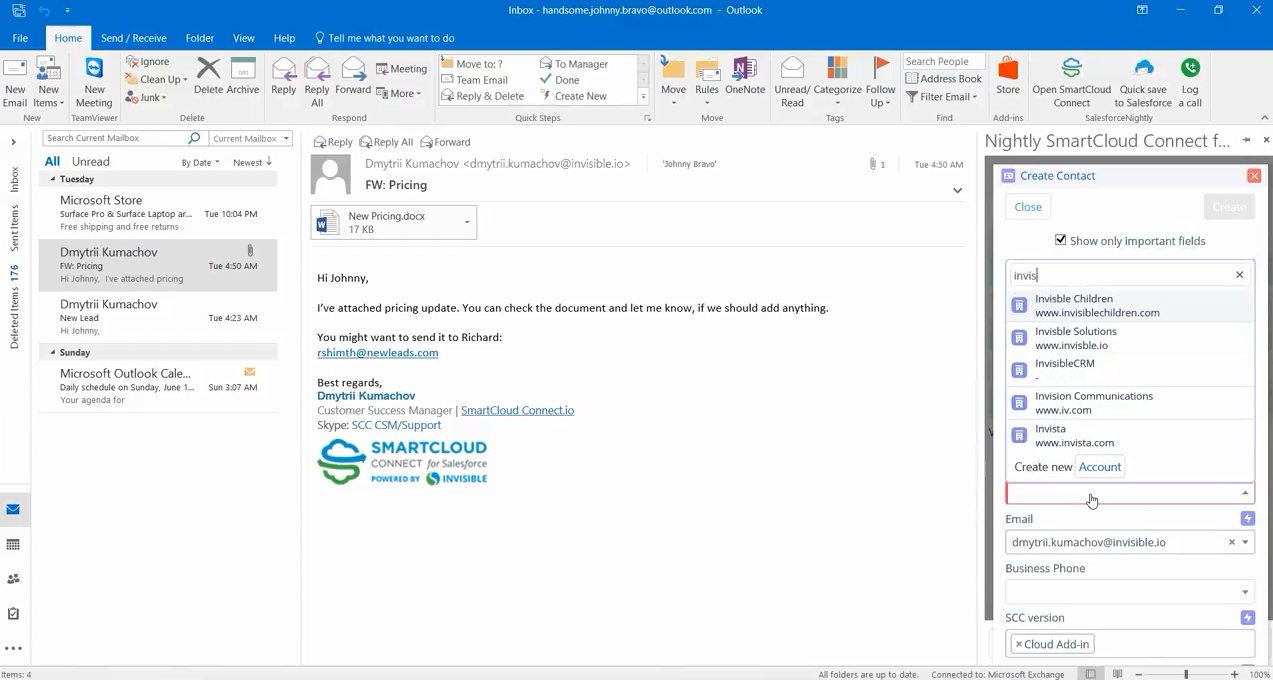Open the People navigation icon

click(x=13, y=579)
